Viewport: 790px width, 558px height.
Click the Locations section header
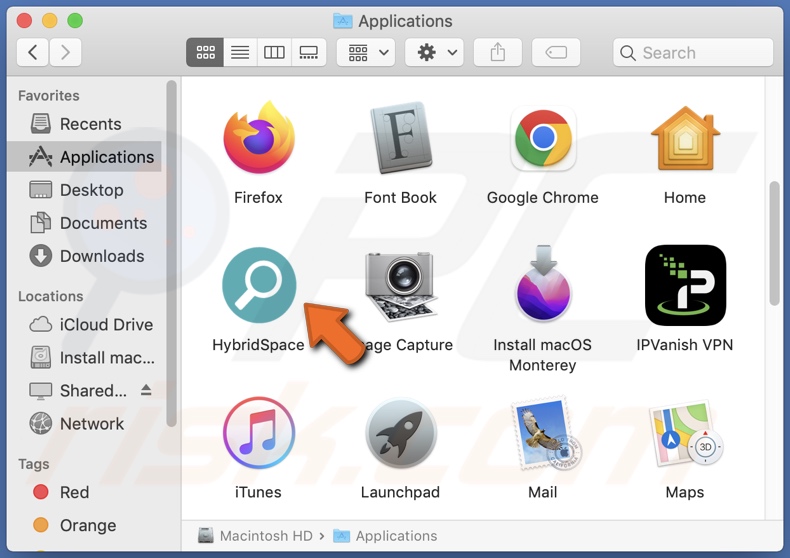[x=51, y=296]
